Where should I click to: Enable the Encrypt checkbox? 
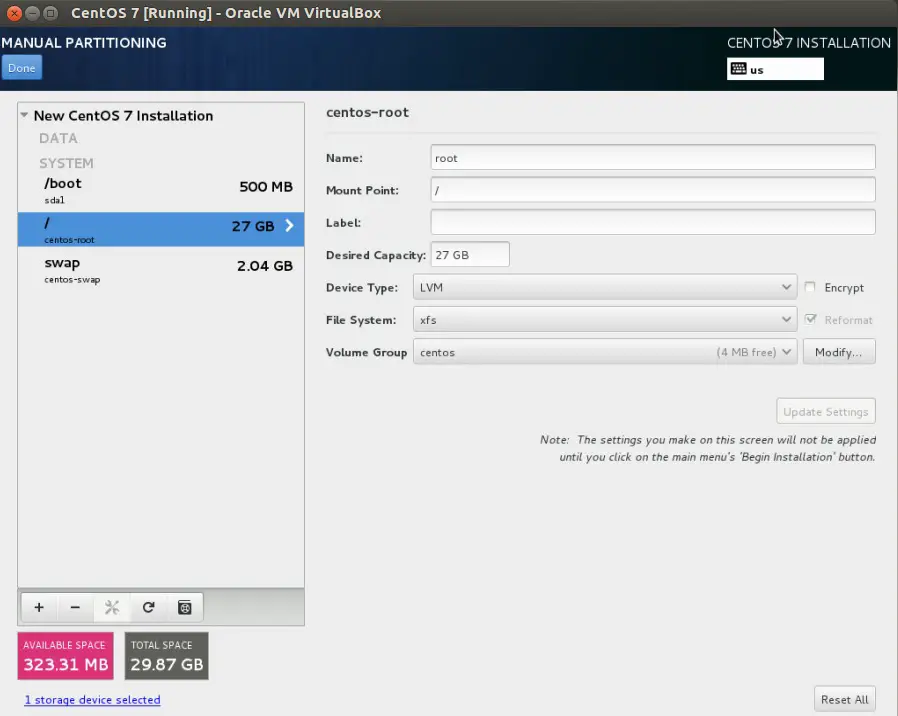[x=810, y=287]
